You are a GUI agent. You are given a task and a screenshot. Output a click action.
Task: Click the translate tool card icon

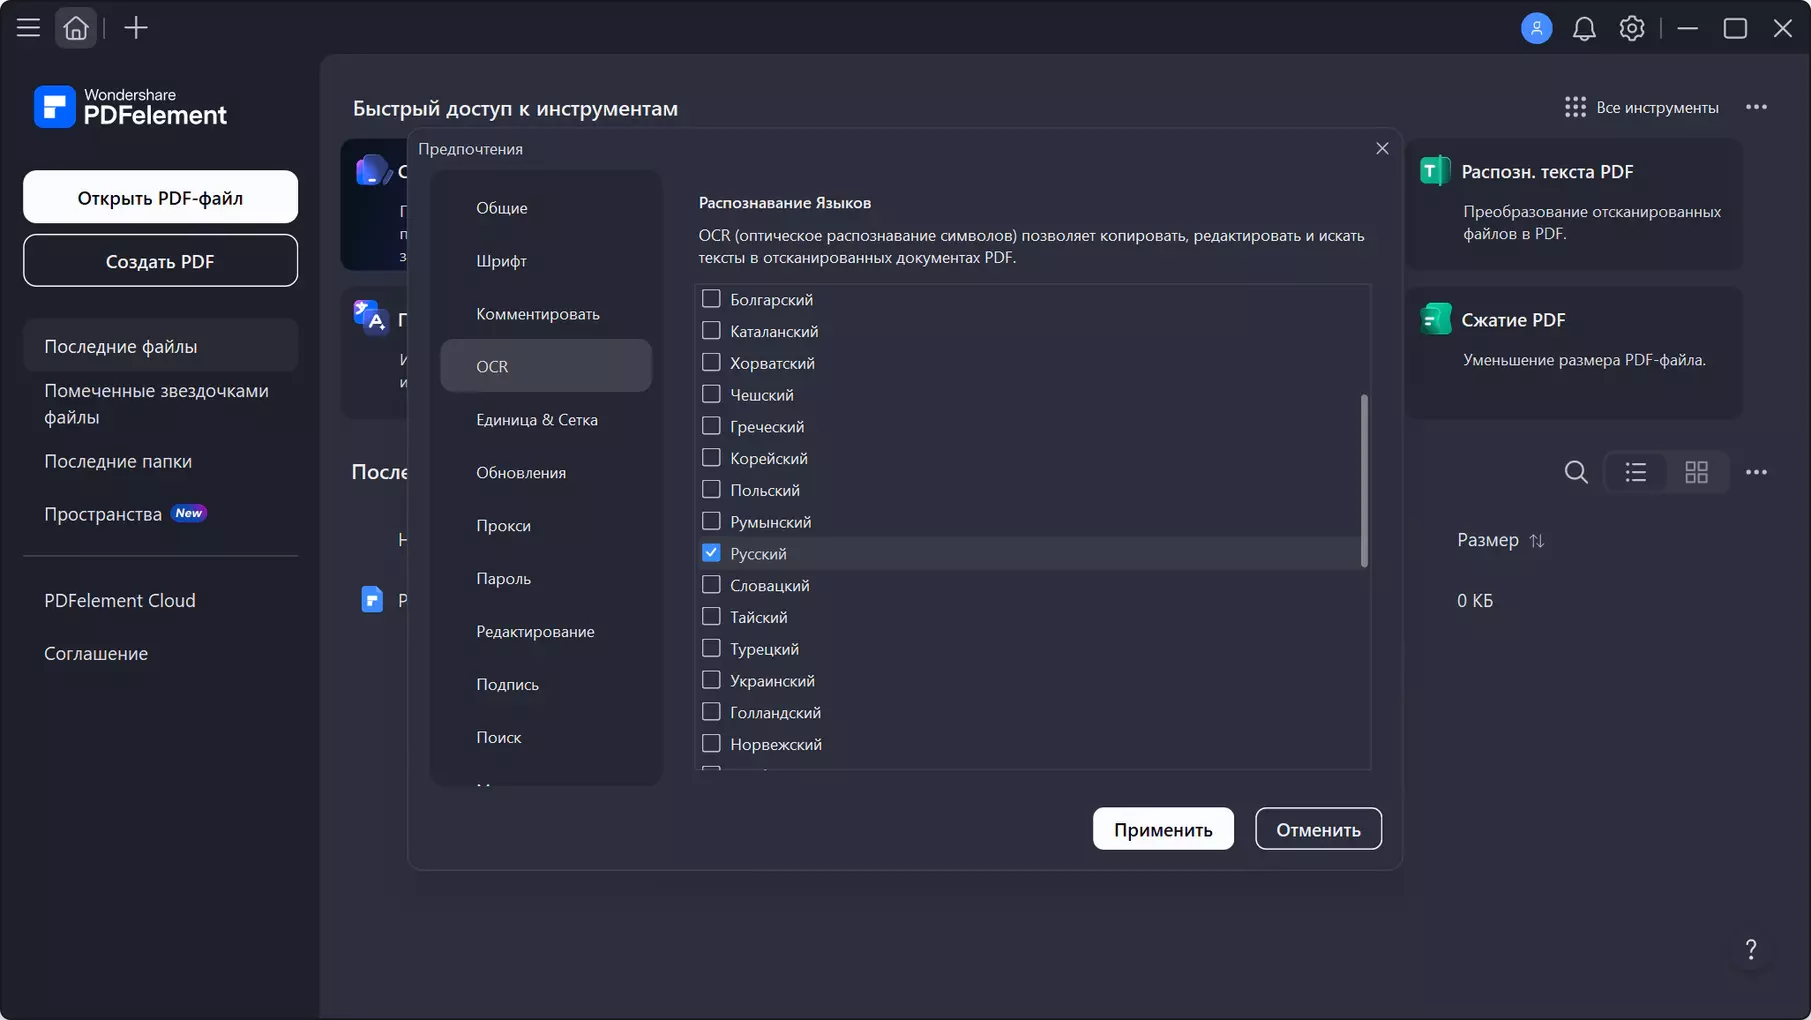click(370, 317)
